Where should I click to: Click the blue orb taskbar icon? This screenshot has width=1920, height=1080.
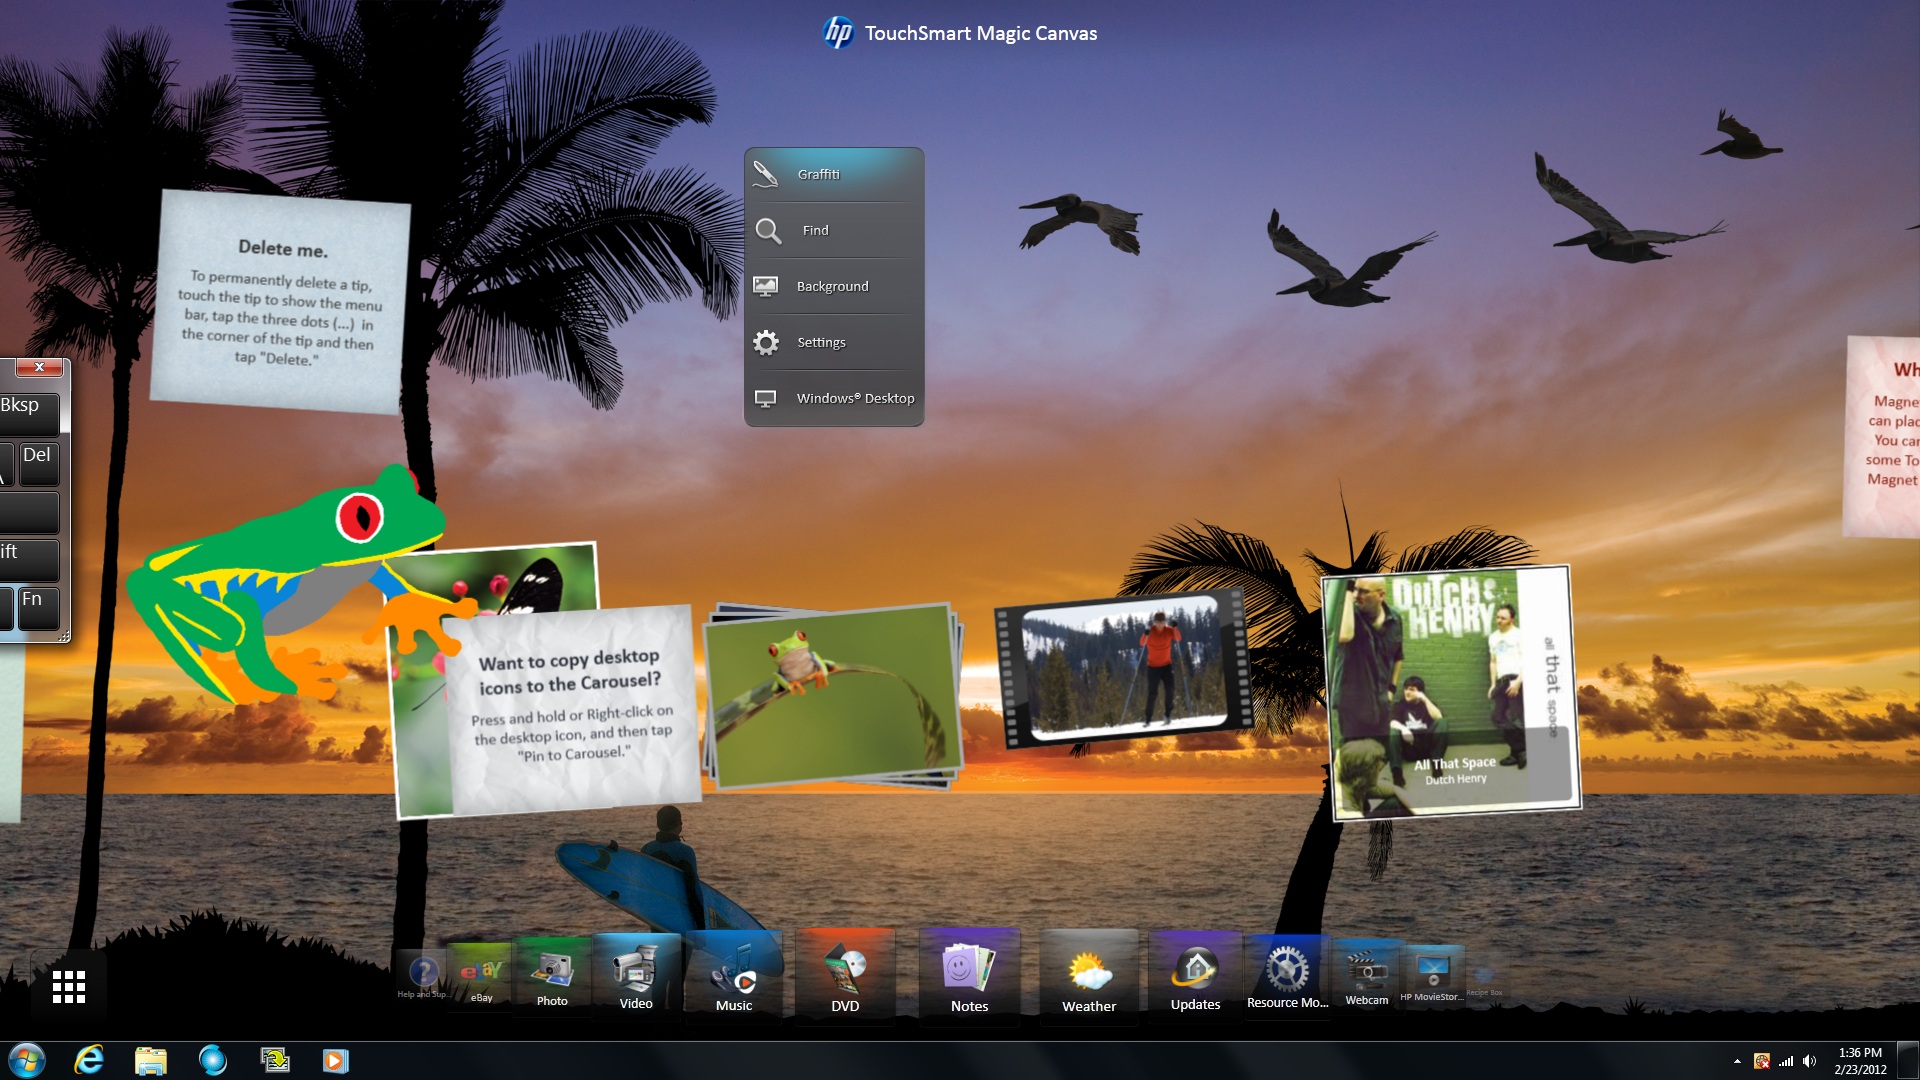(212, 1060)
